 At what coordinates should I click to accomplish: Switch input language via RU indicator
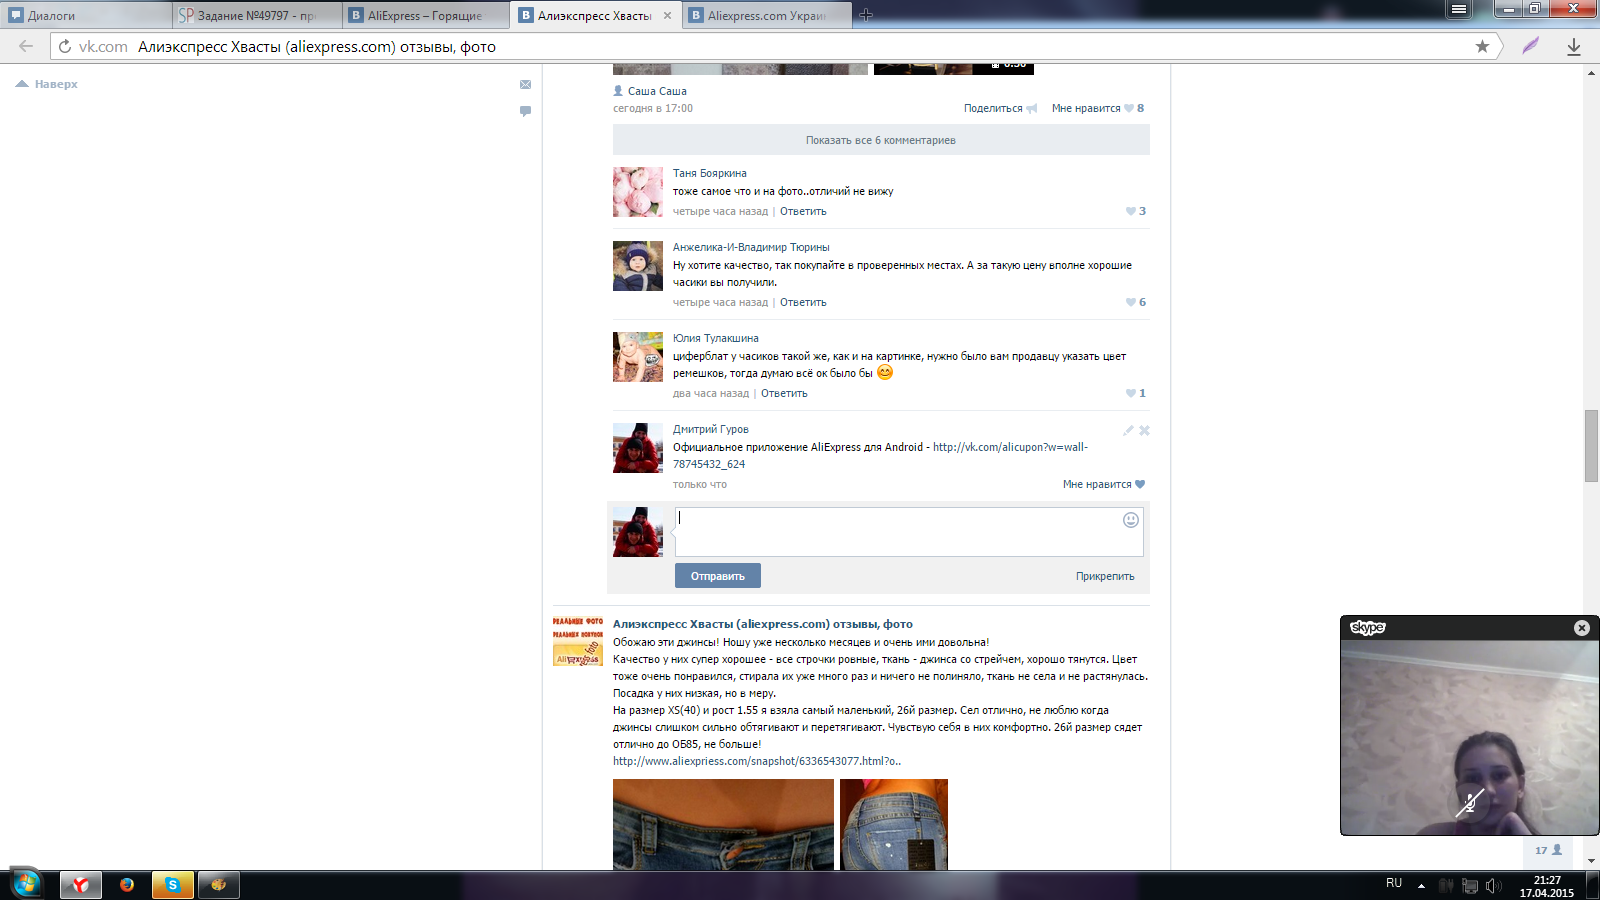coord(1394,883)
